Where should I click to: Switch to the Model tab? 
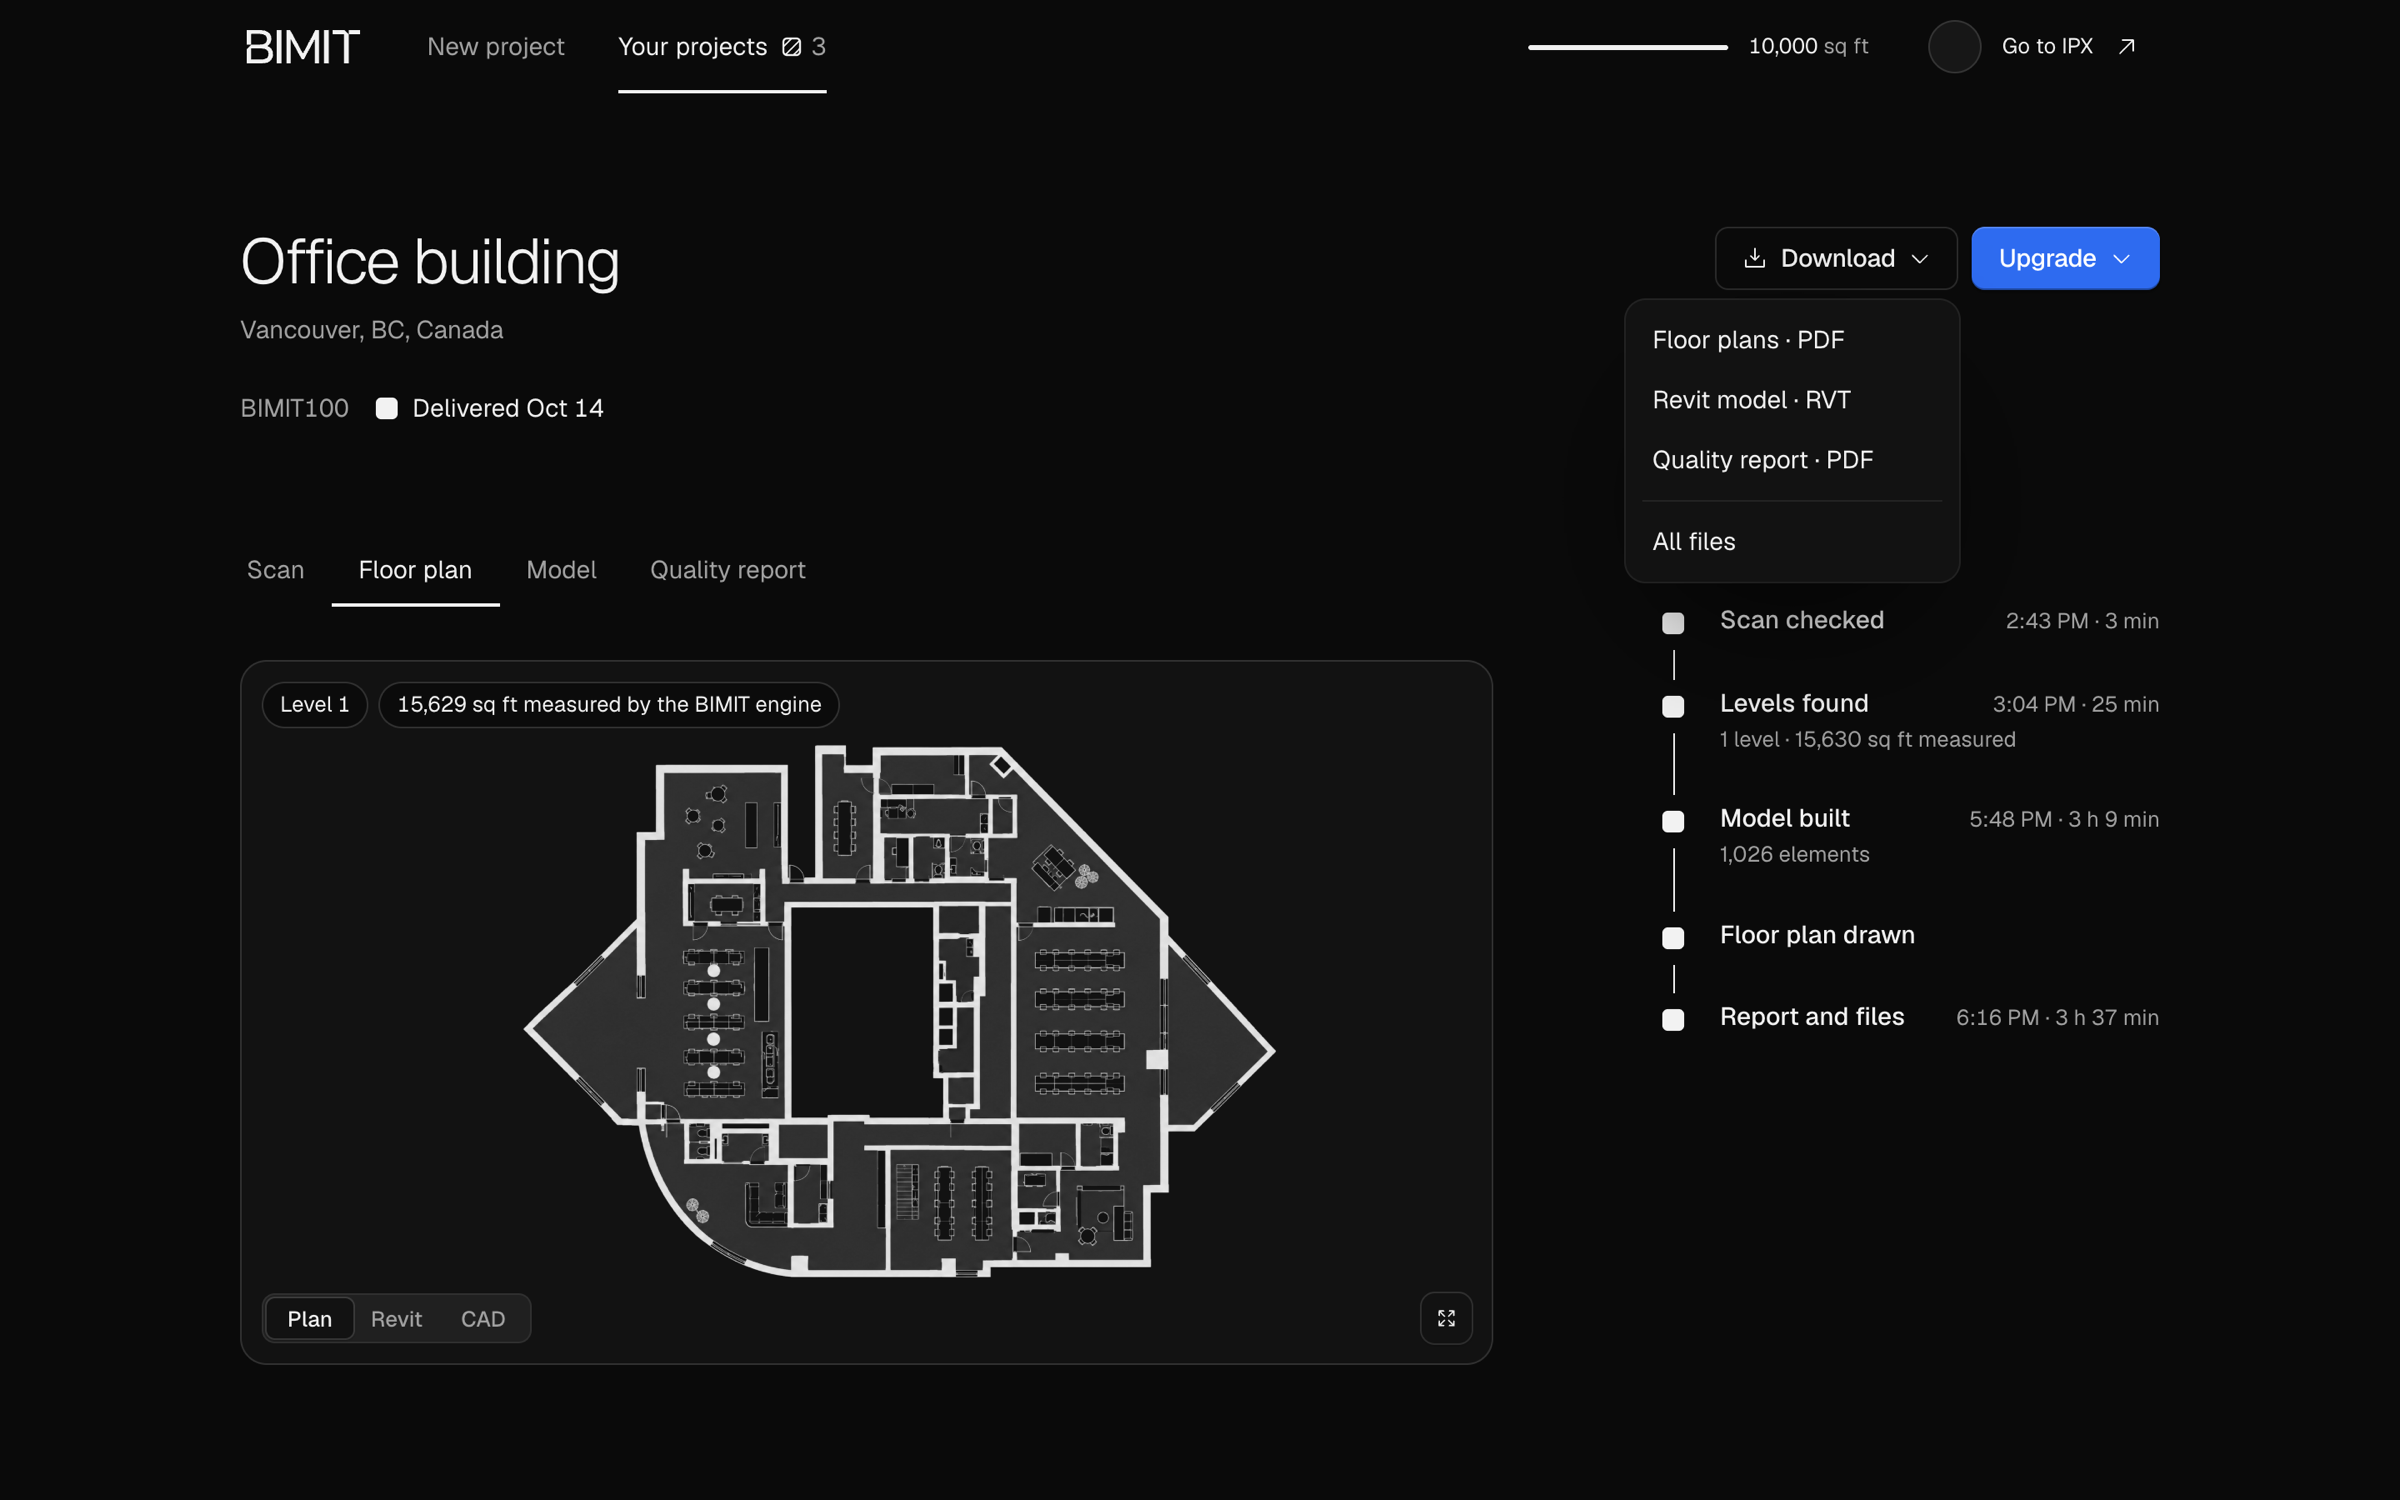[x=561, y=570]
